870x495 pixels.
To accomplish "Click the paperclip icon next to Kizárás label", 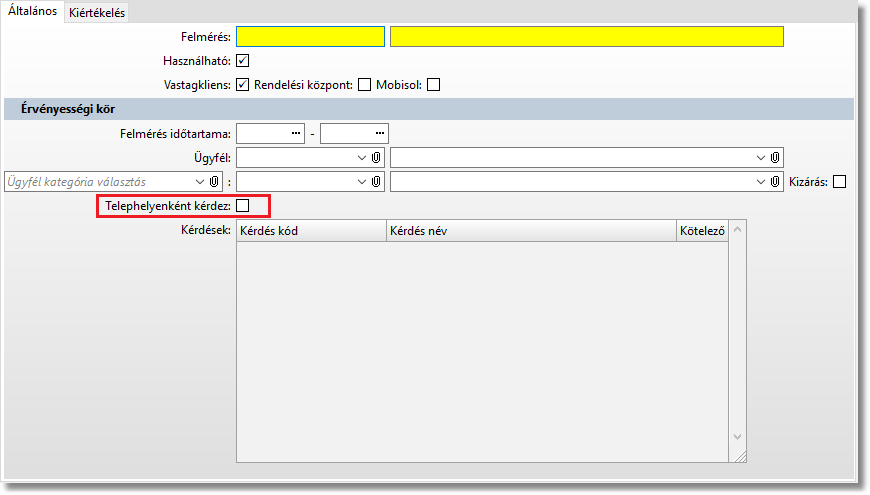I will coord(775,182).
